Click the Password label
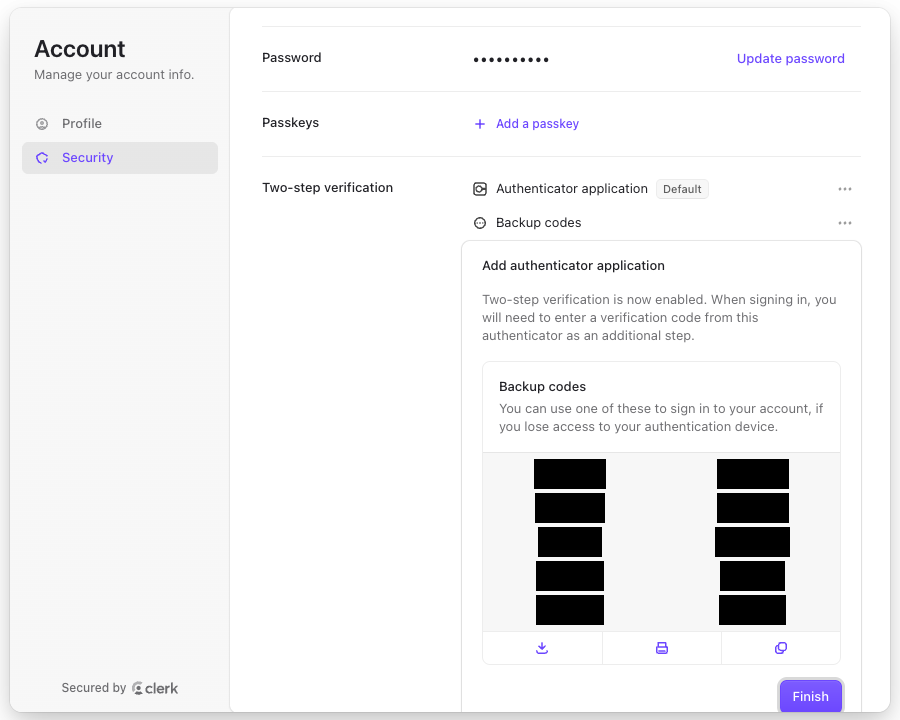900x720 pixels. click(x=292, y=57)
